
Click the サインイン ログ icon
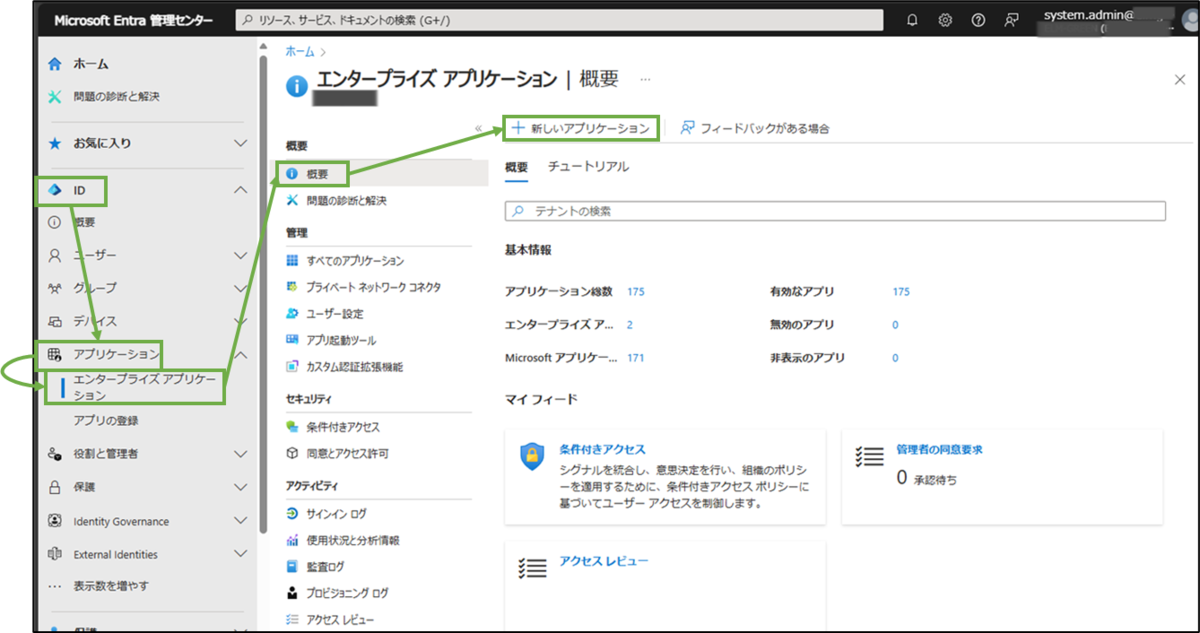pyautogui.click(x=292, y=514)
